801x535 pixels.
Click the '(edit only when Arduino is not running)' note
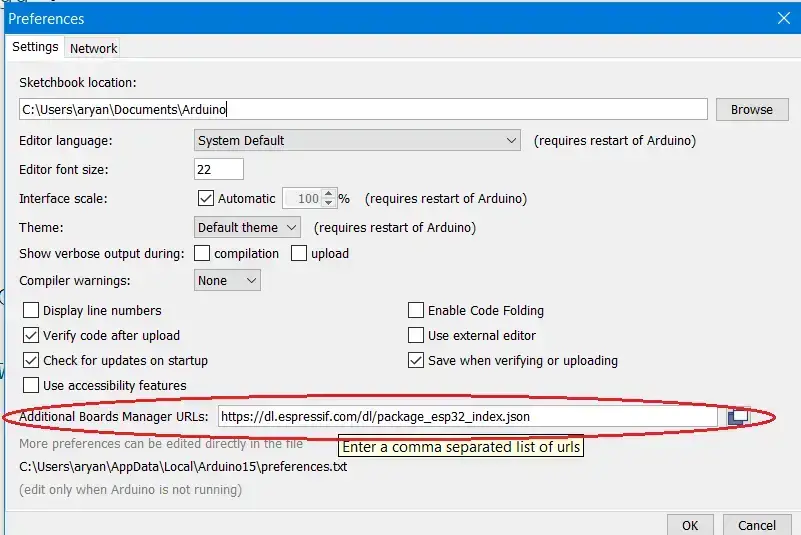point(130,490)
